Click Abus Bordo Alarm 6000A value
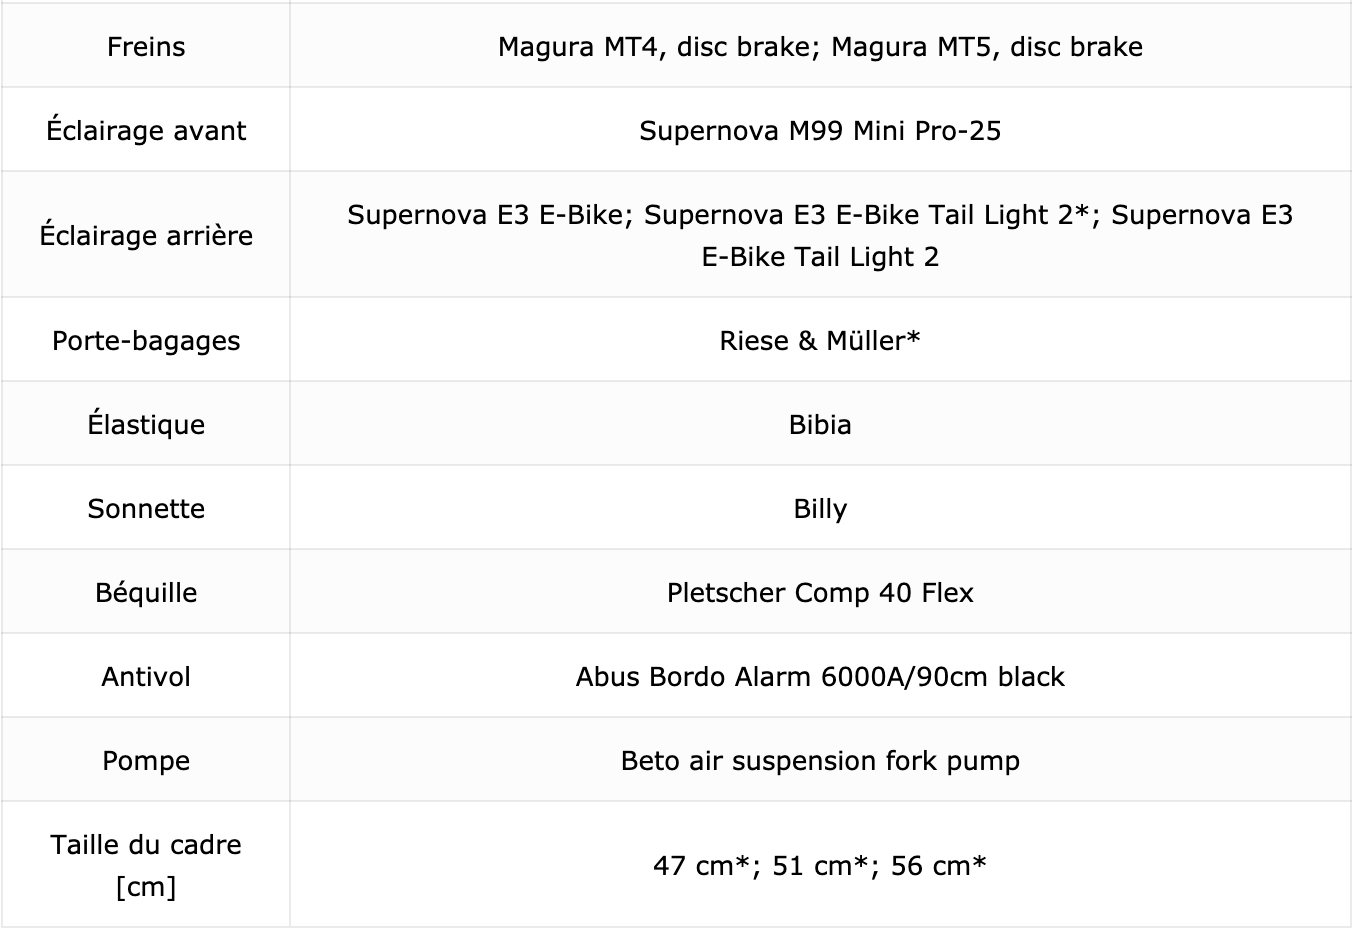 820,677
